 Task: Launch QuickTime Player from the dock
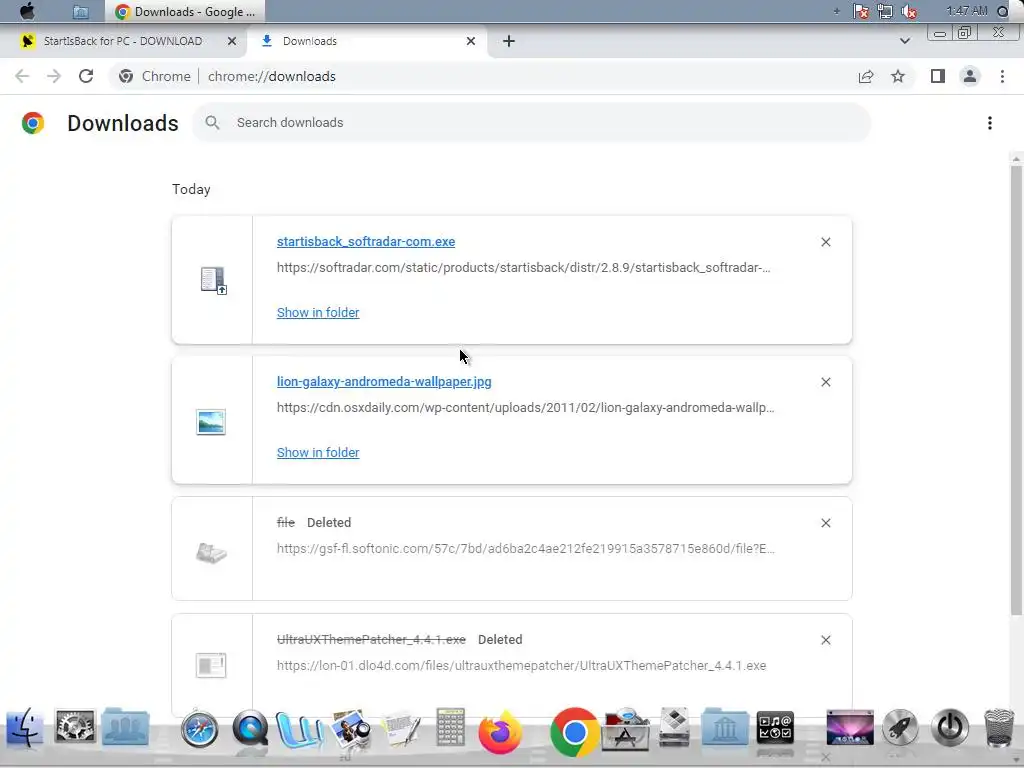coord(250,728)
